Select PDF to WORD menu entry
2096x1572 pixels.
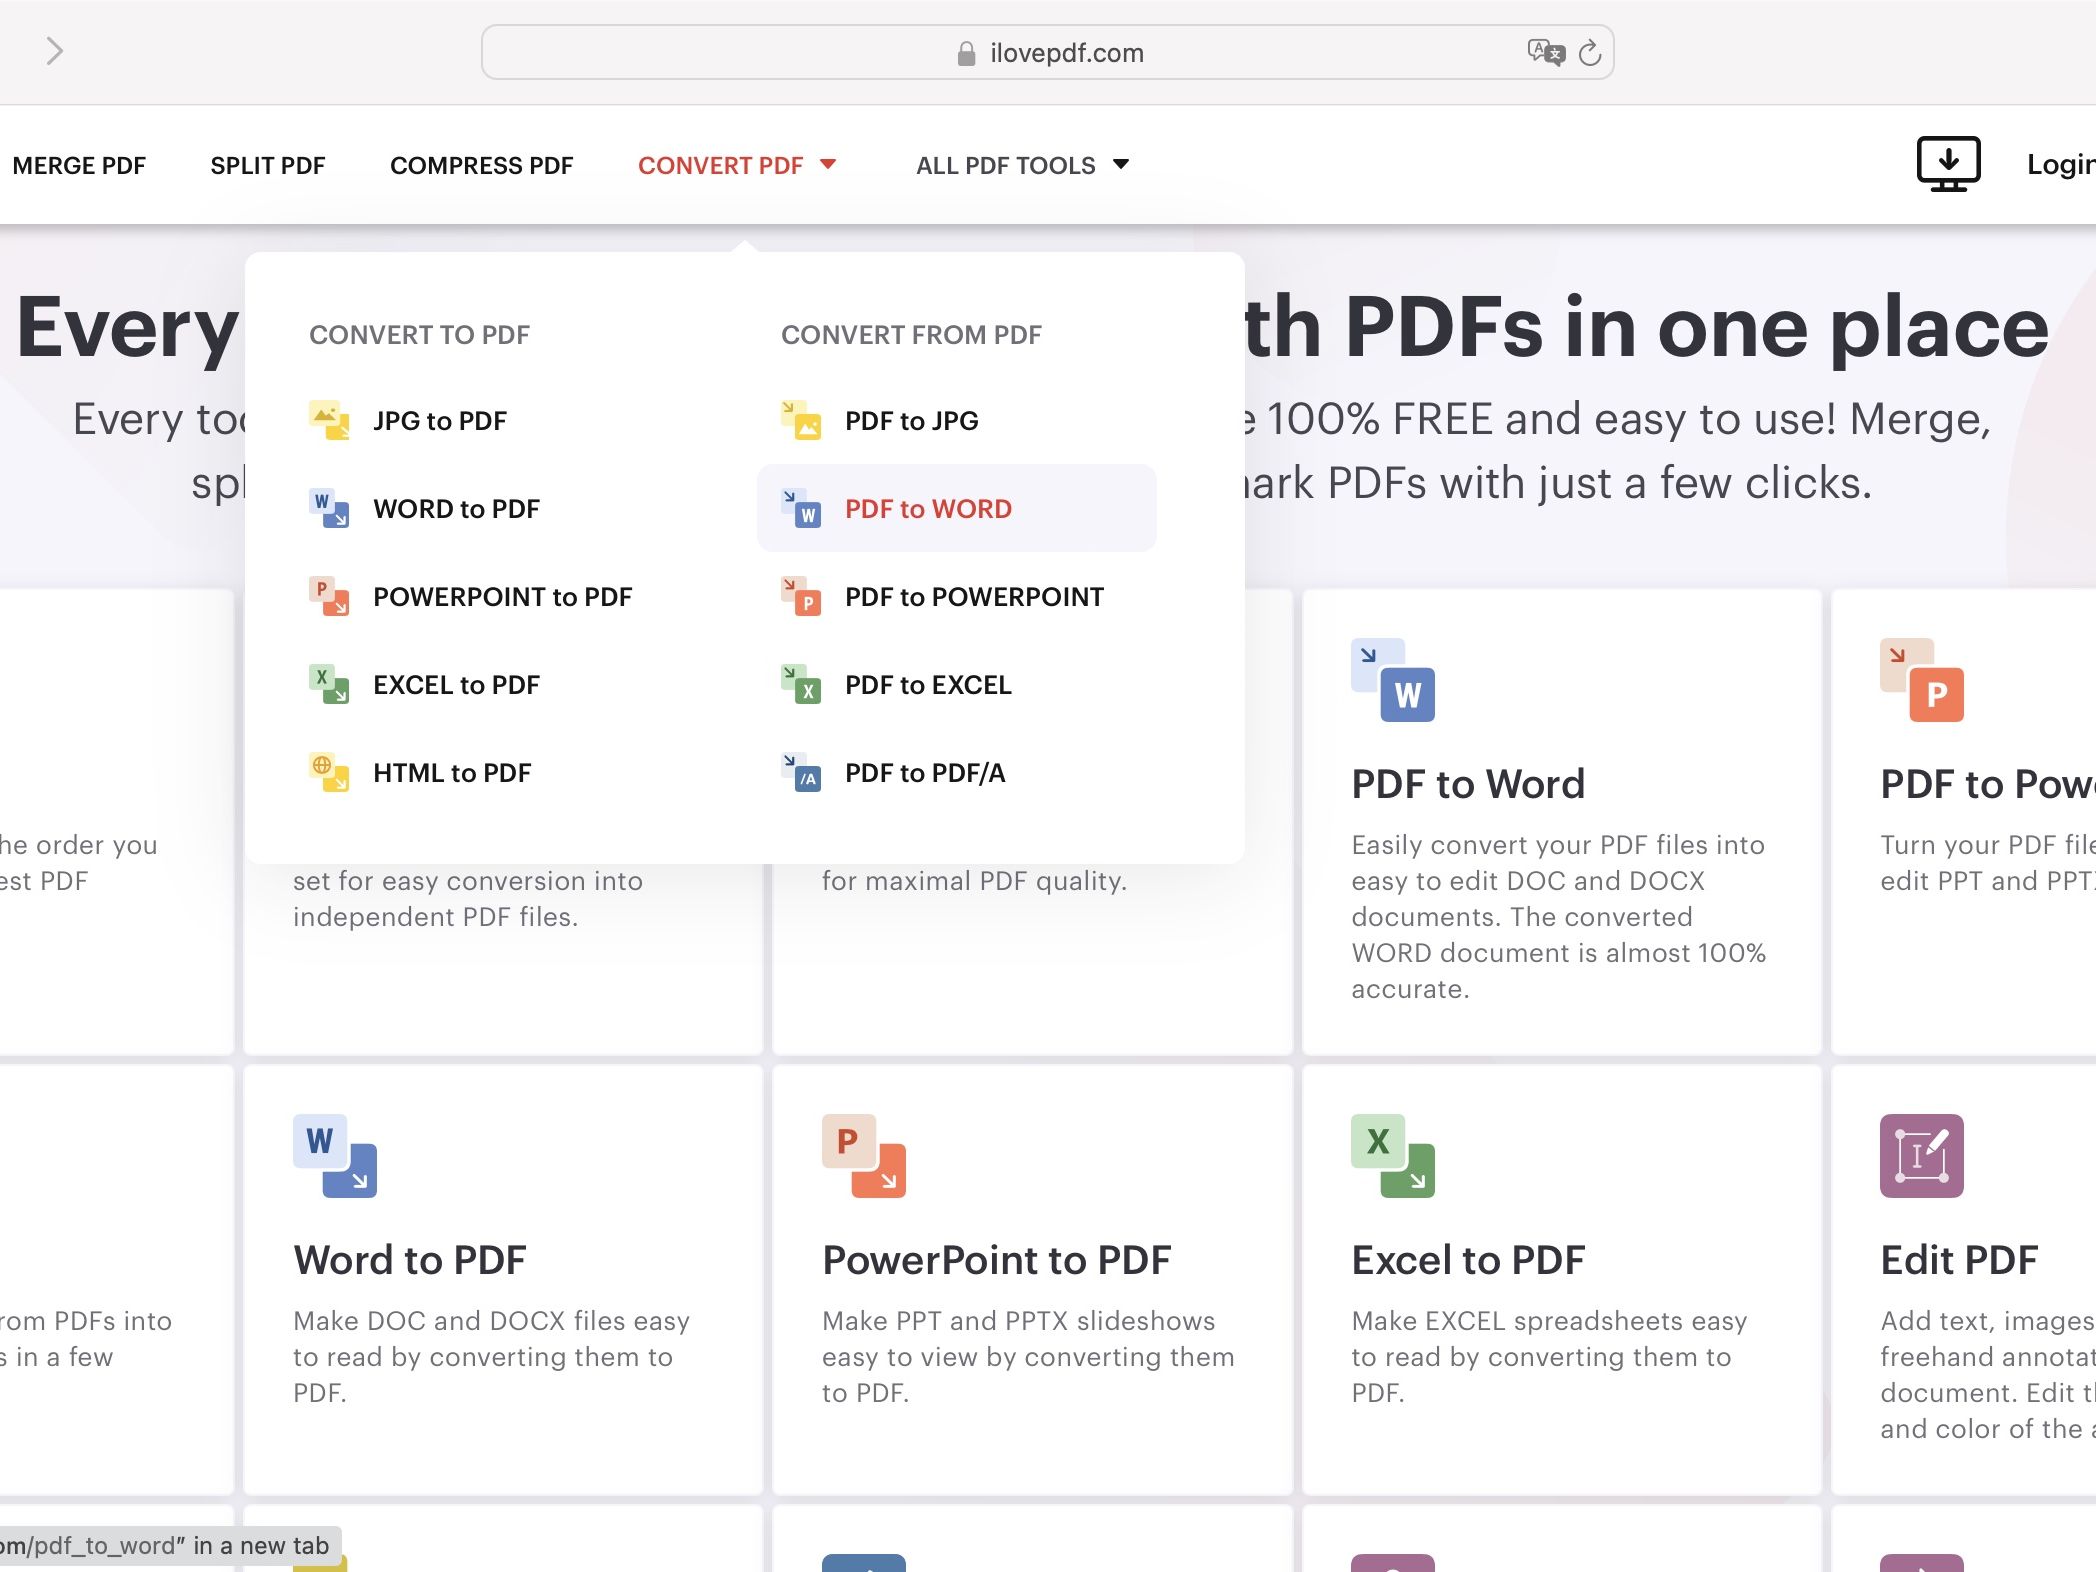click(927, 509)
